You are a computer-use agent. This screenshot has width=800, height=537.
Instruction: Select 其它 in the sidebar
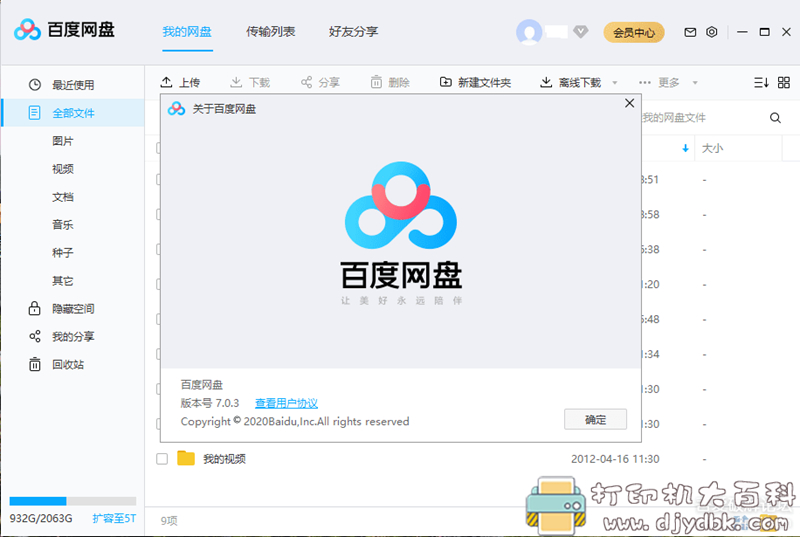click(x=63, y=280)
